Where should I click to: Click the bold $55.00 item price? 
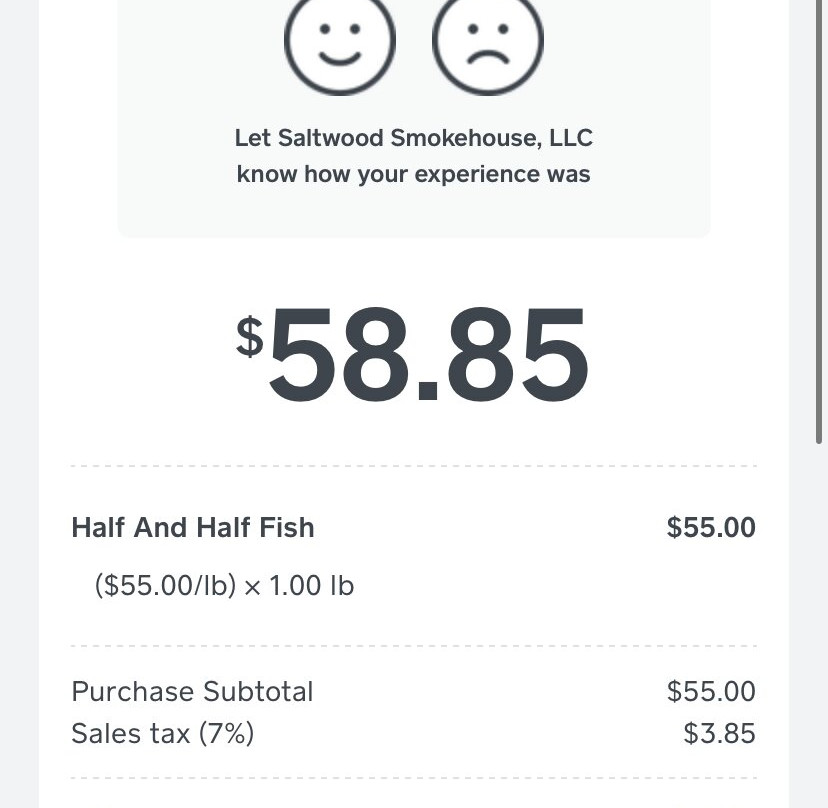711,528
